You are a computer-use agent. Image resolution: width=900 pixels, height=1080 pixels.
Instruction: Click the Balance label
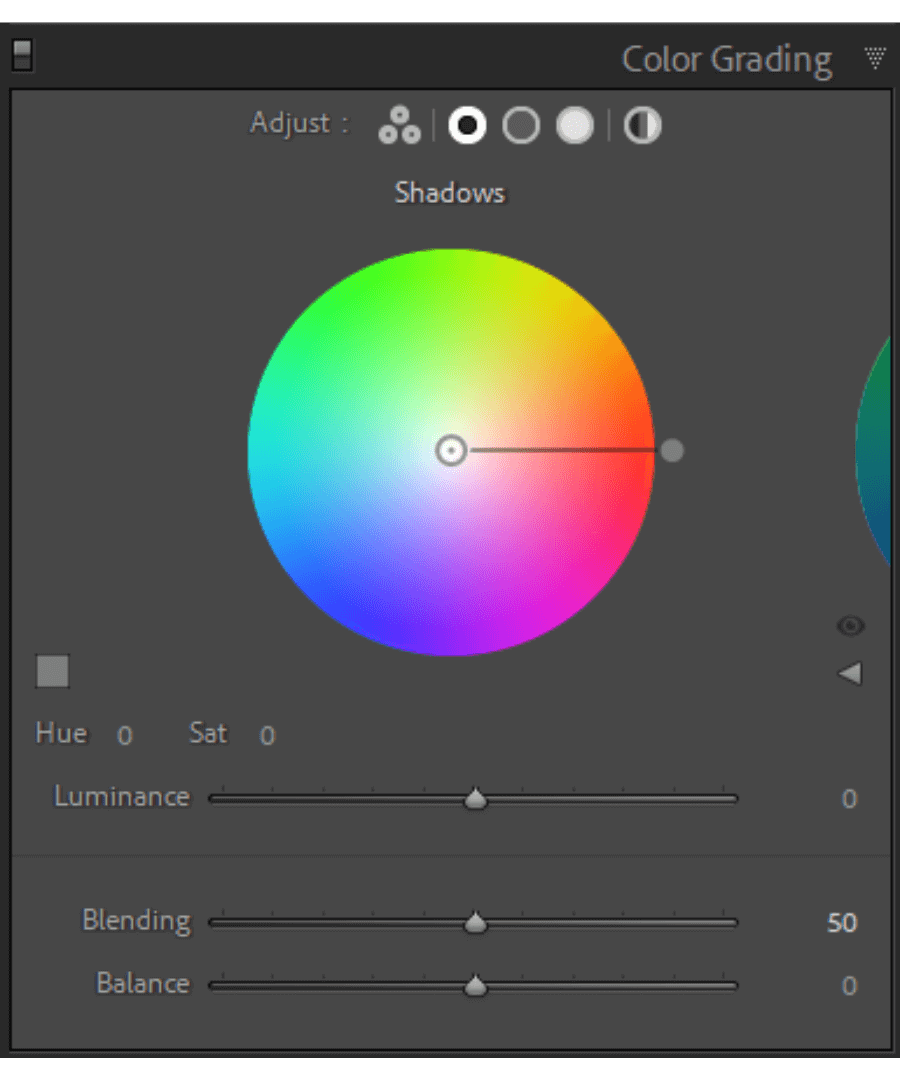pyautogui.click(x=143, y=984)
